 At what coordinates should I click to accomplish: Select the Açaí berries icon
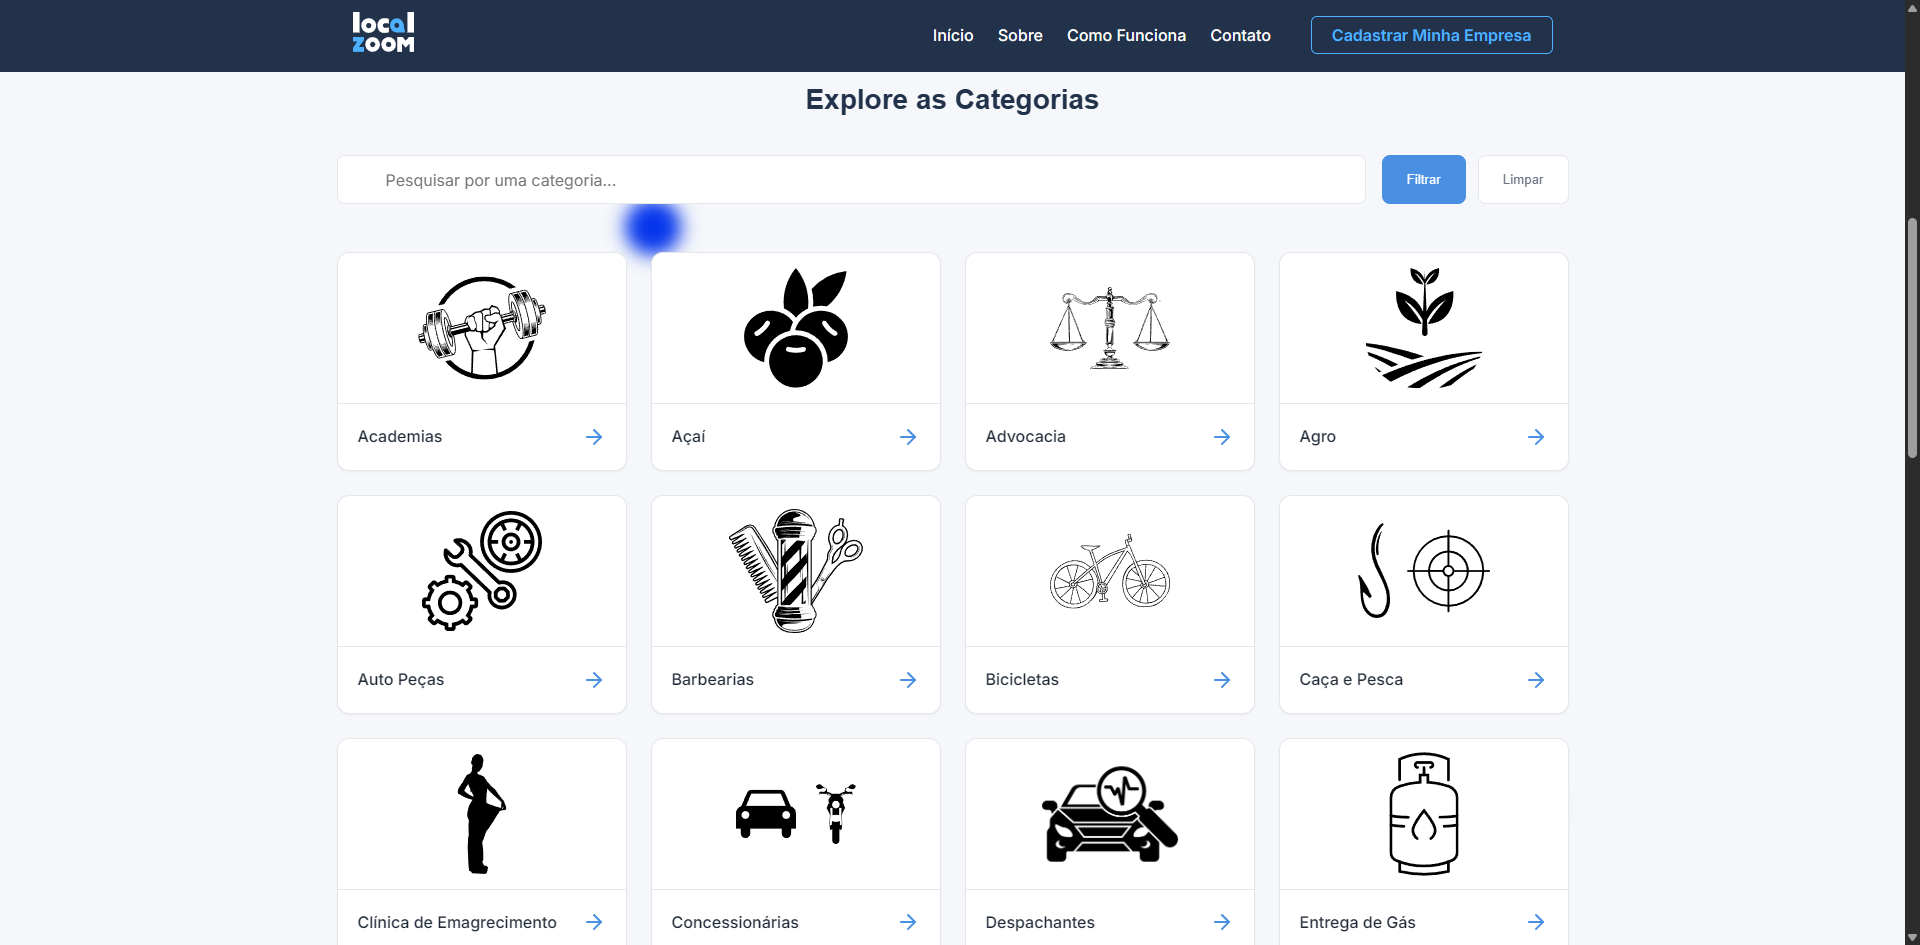tap(796, 328)
